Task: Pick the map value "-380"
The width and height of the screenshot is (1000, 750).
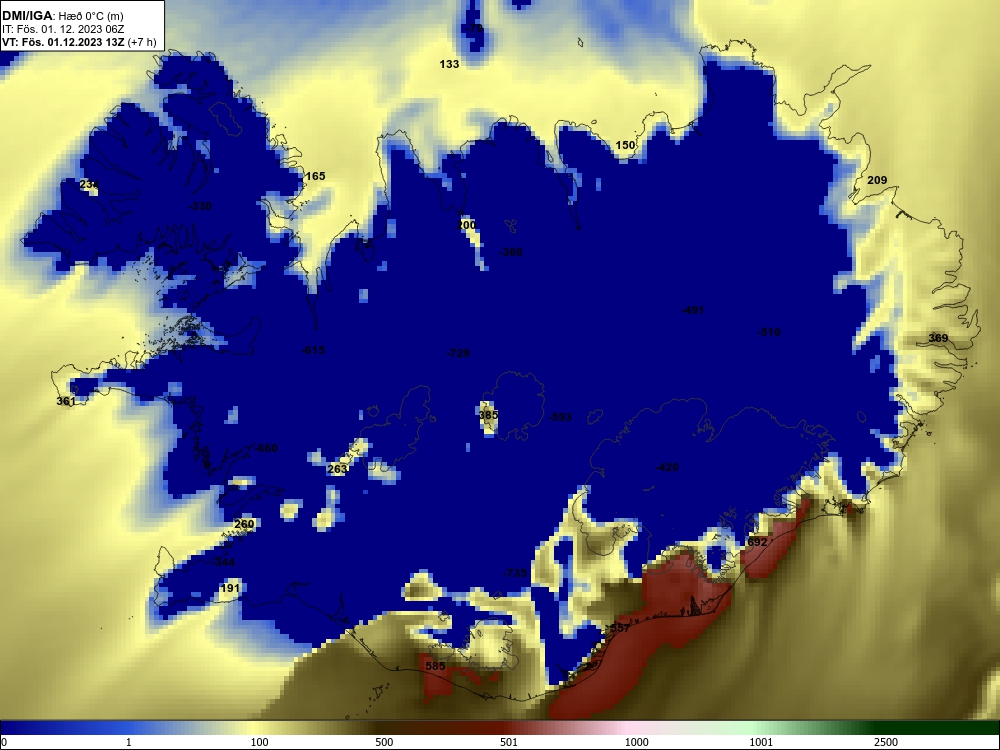Action: [x=511, y=252]
